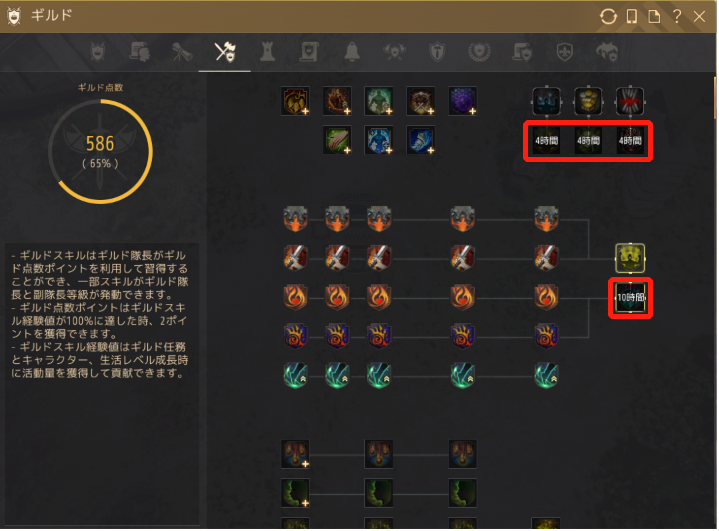The height and width of the screenshot is (531, 719).
Task: Click the first flame skill in row
Action: pos(295,298)
